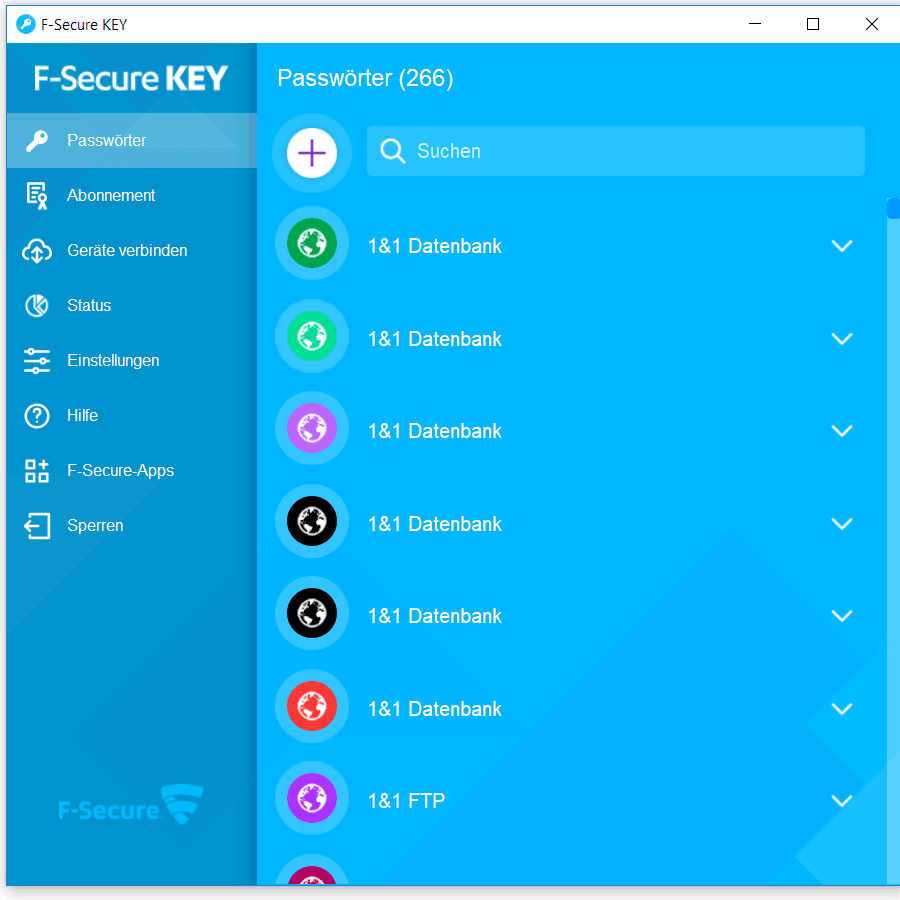Click the lock-out icon beside Sperren

click(x=37, y=526)
